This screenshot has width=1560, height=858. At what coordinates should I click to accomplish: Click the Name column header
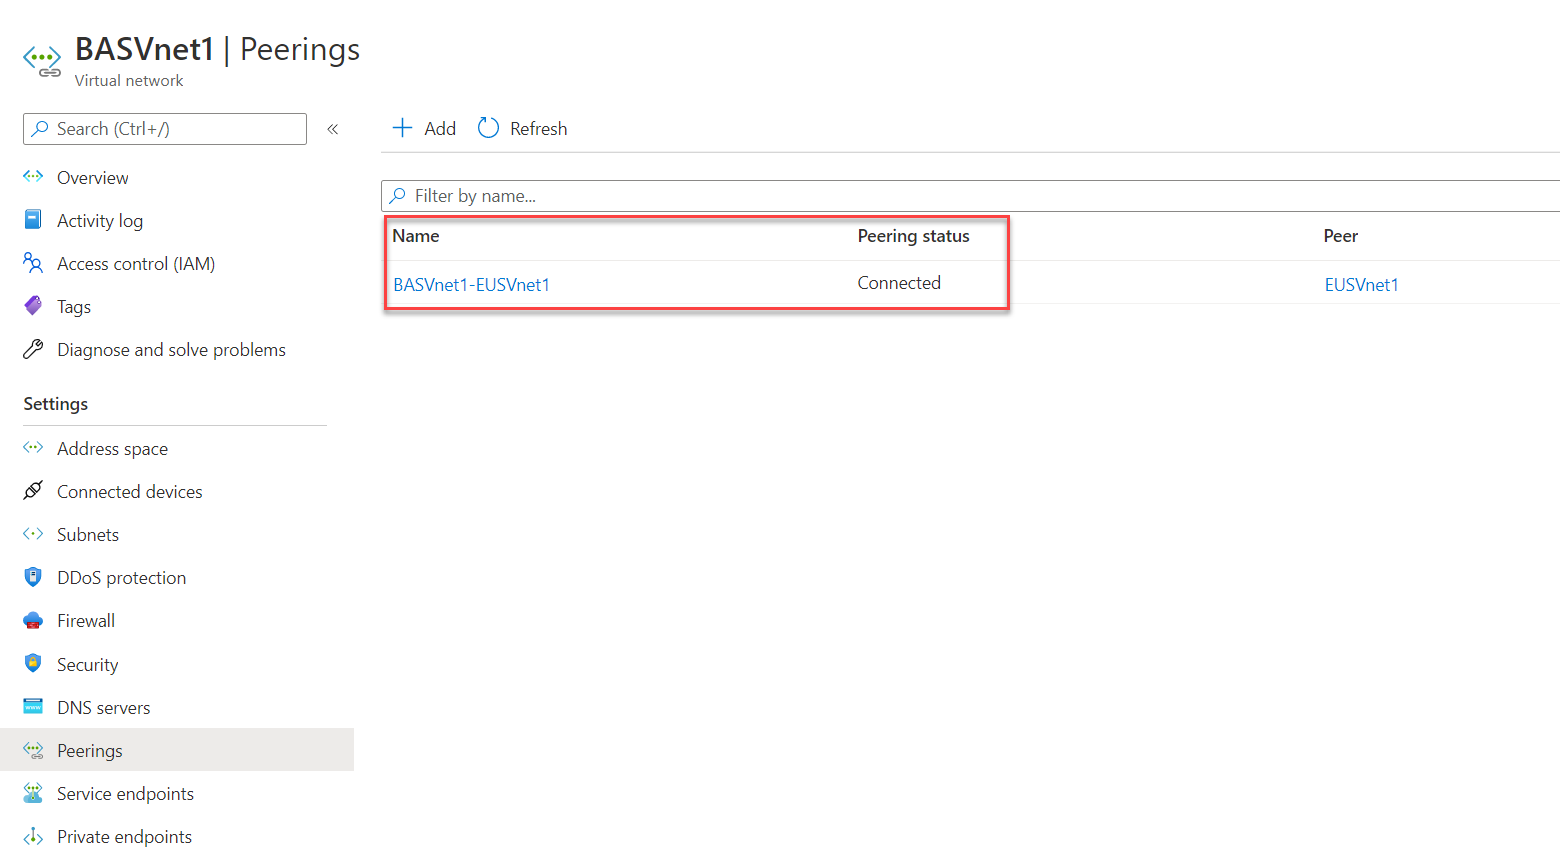point(416,236)
